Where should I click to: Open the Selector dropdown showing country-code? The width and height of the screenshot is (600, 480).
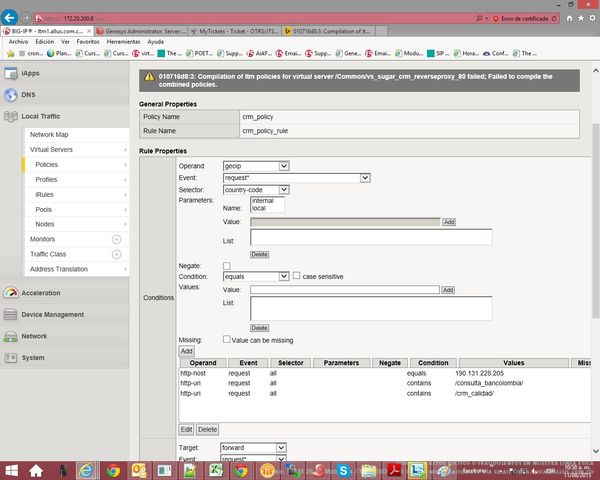coord(255,189)
